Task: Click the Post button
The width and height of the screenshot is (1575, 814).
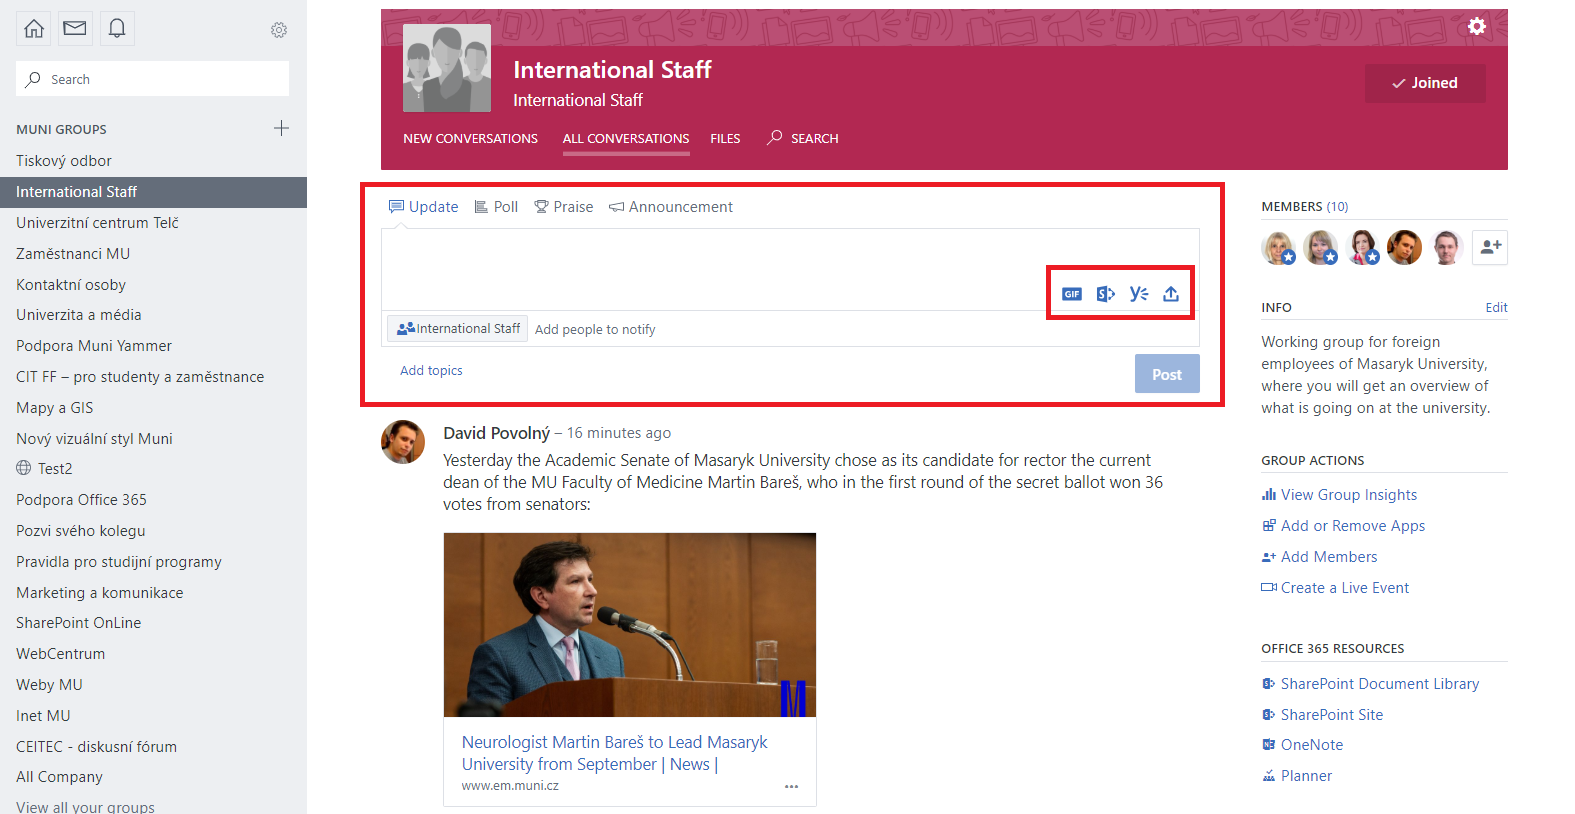Action: pyautogui.click(x=1166, y=374)
